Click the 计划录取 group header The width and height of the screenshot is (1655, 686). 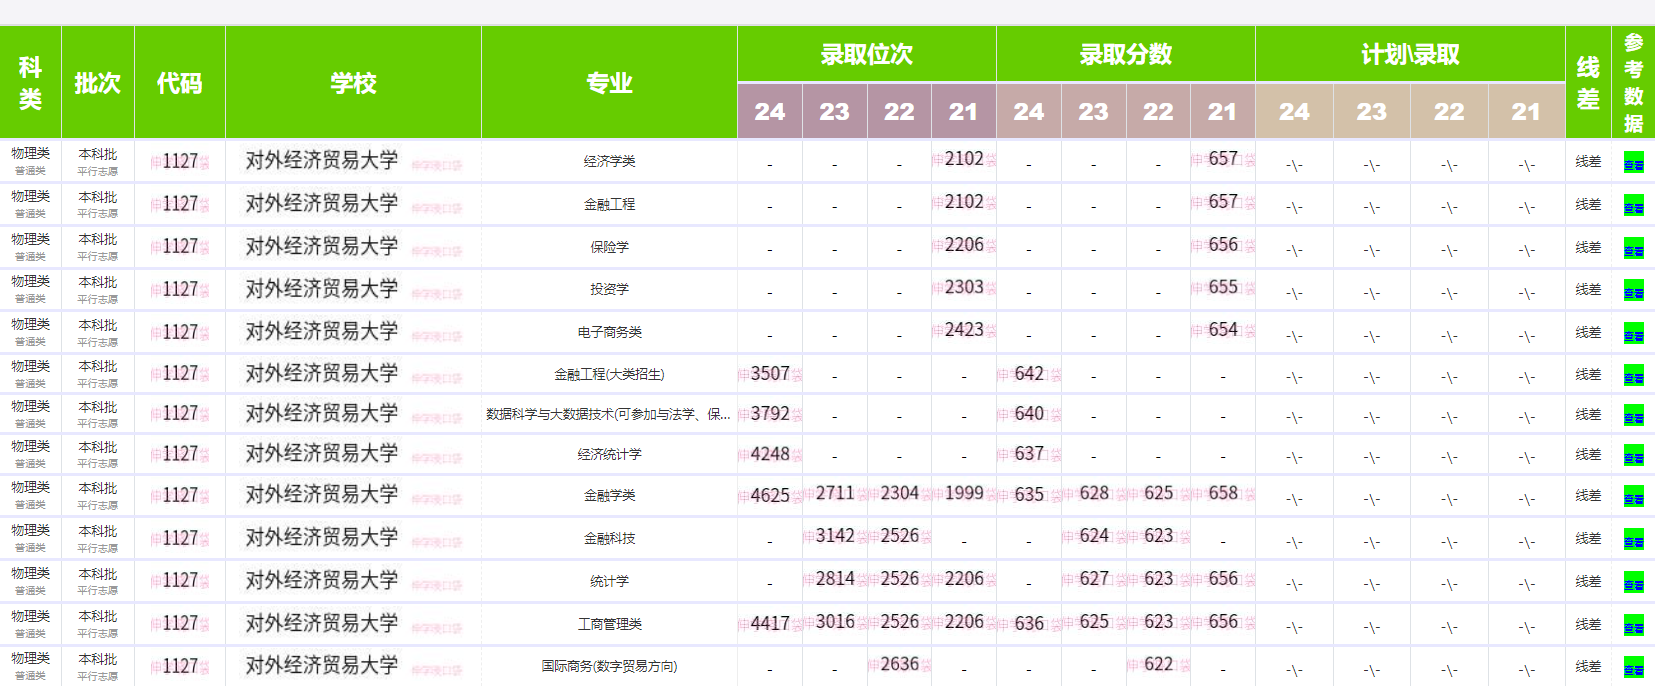pos(1410,54)
